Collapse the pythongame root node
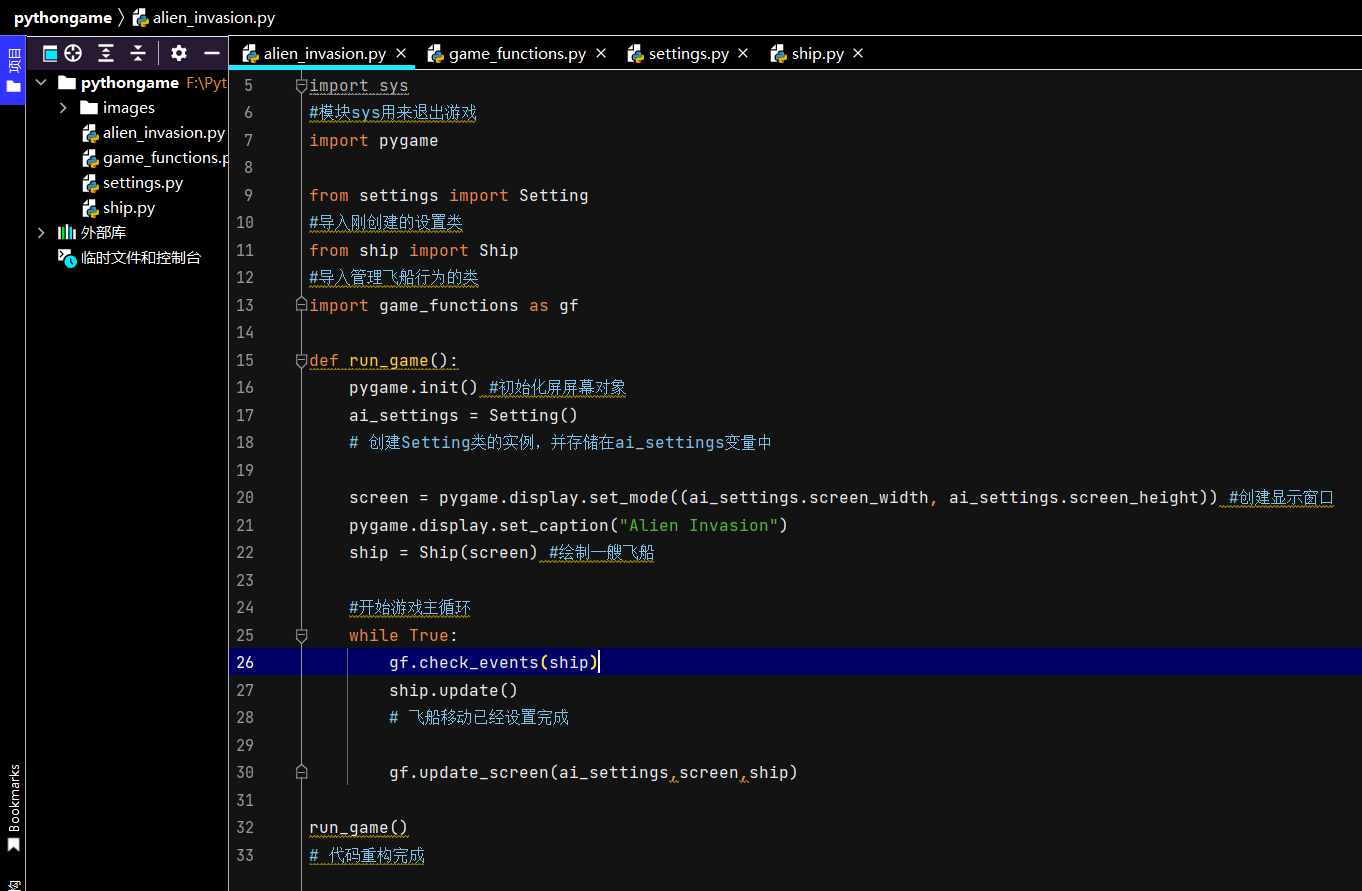Image resolution: width=1362 pixels, height=891 pixels. pyautogui.click(x=41, y=82)
